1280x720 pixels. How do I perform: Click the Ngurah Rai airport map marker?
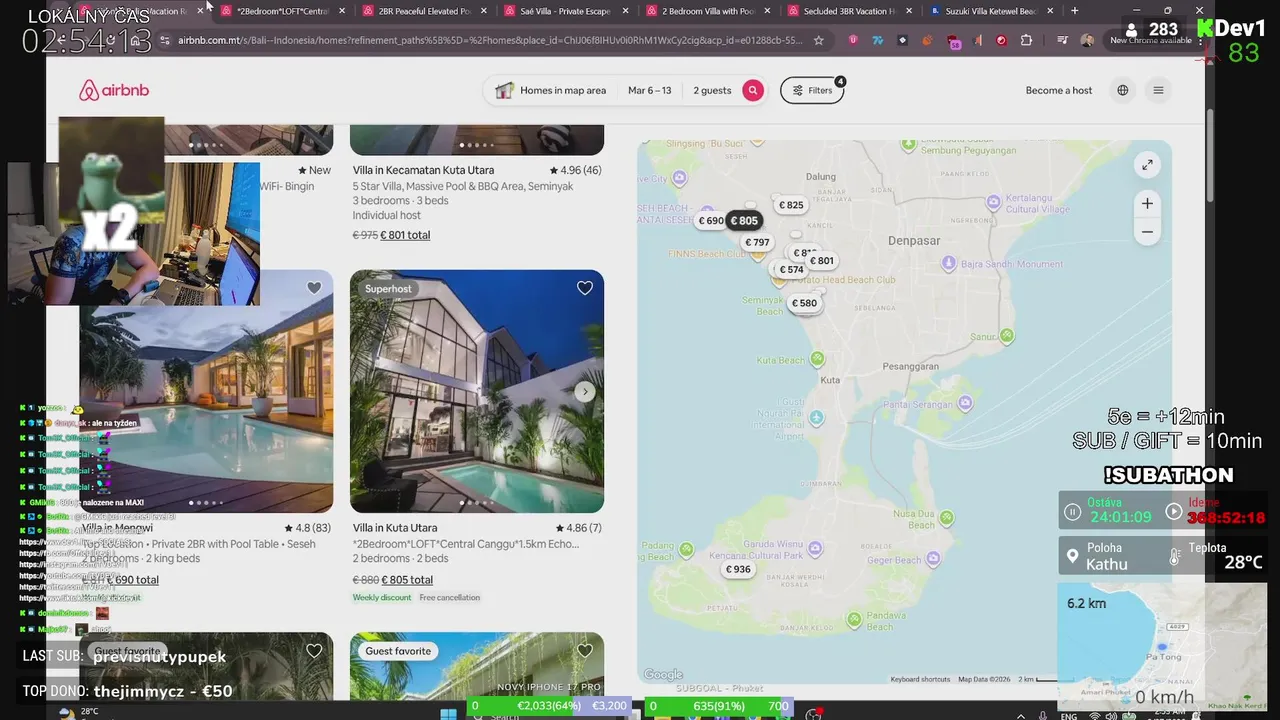pyautogui.click(x=817, y=417)
